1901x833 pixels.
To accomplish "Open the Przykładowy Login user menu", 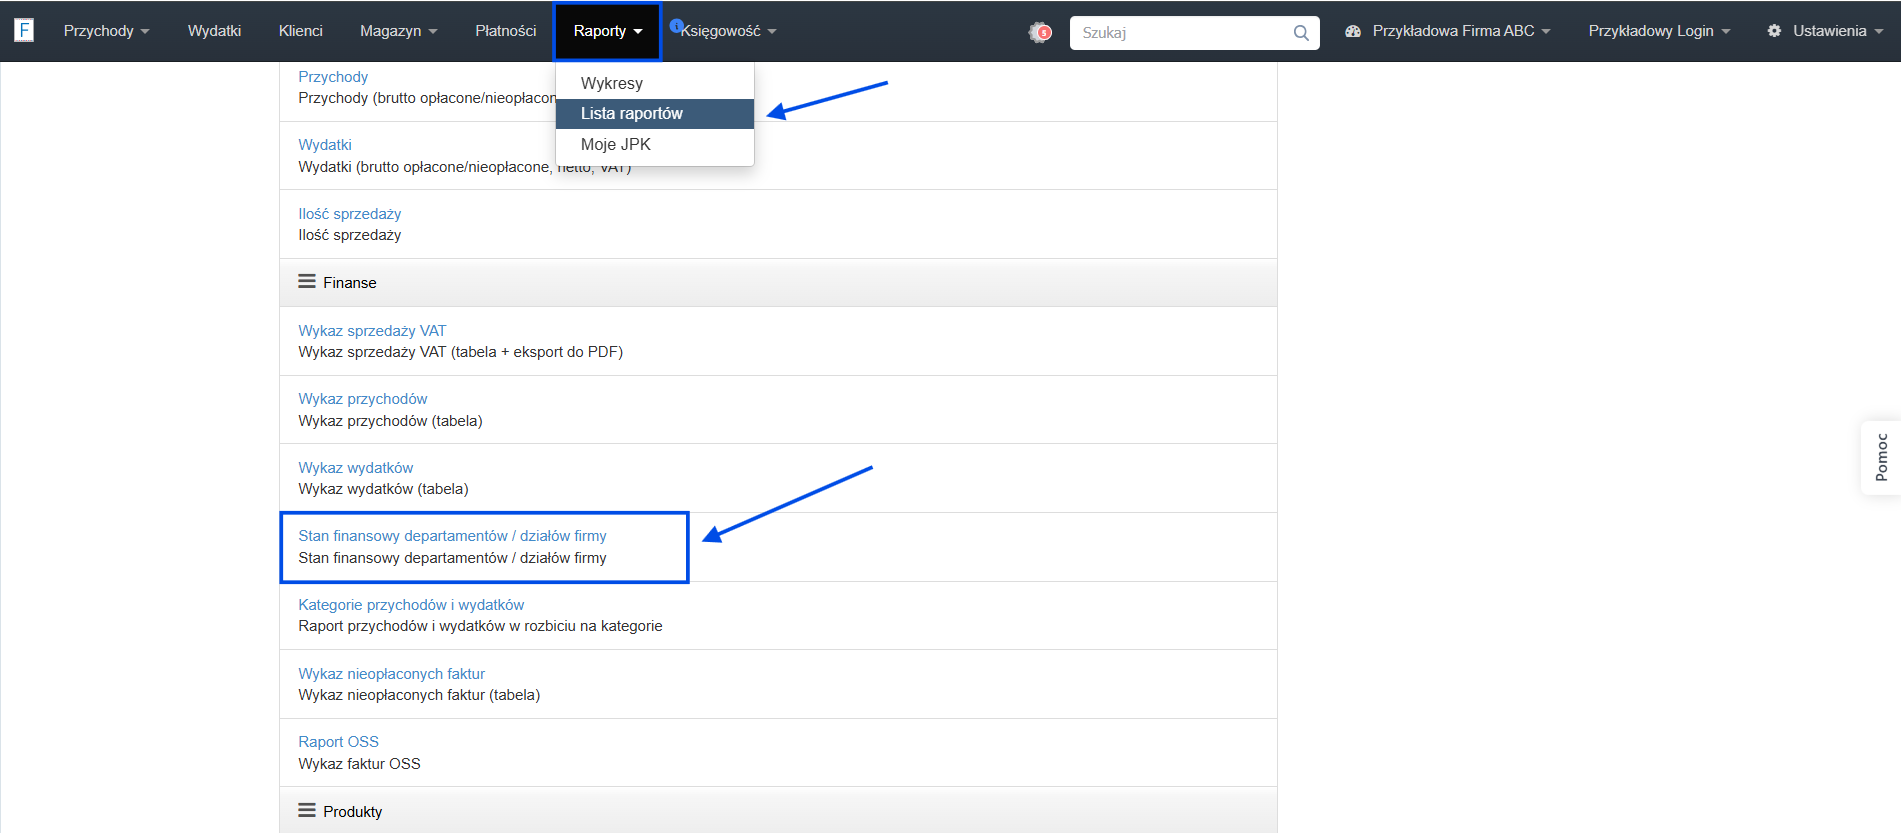I will point(1659,31).
